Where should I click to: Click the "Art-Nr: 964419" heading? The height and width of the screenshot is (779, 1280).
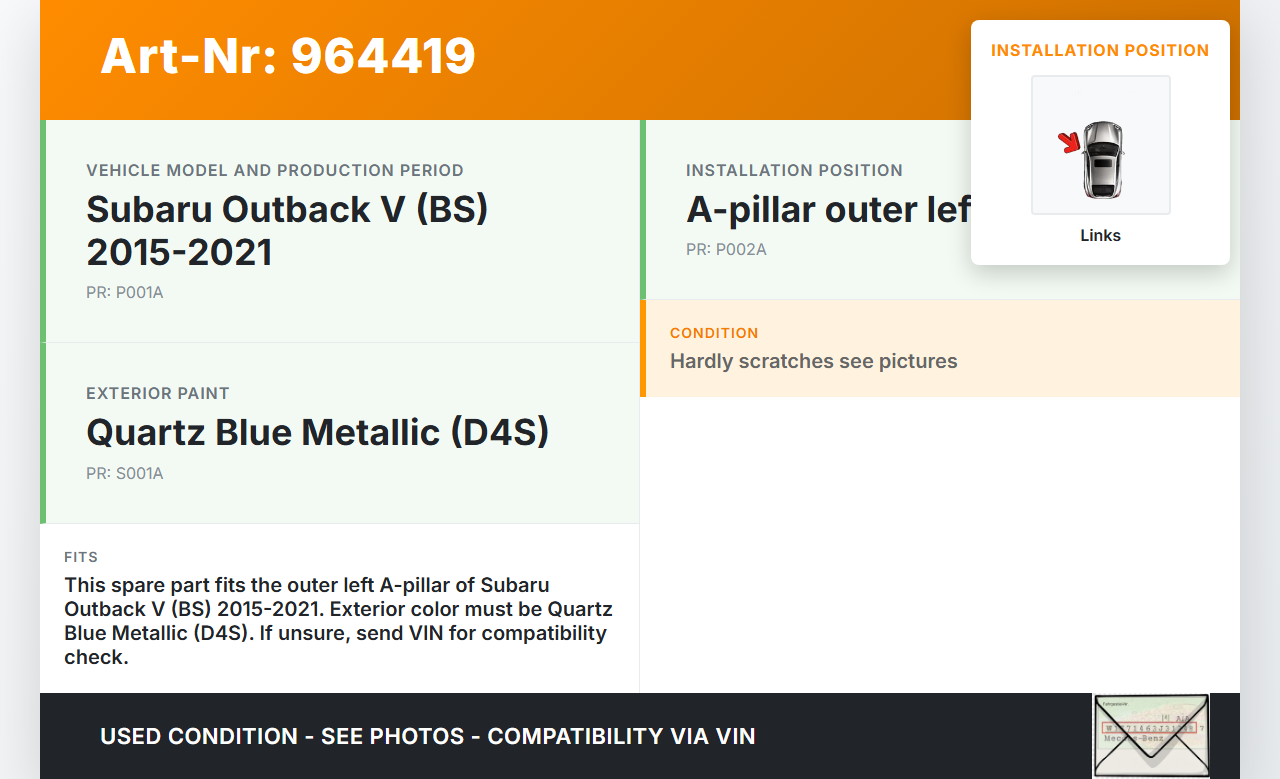(x=288, y=56)
